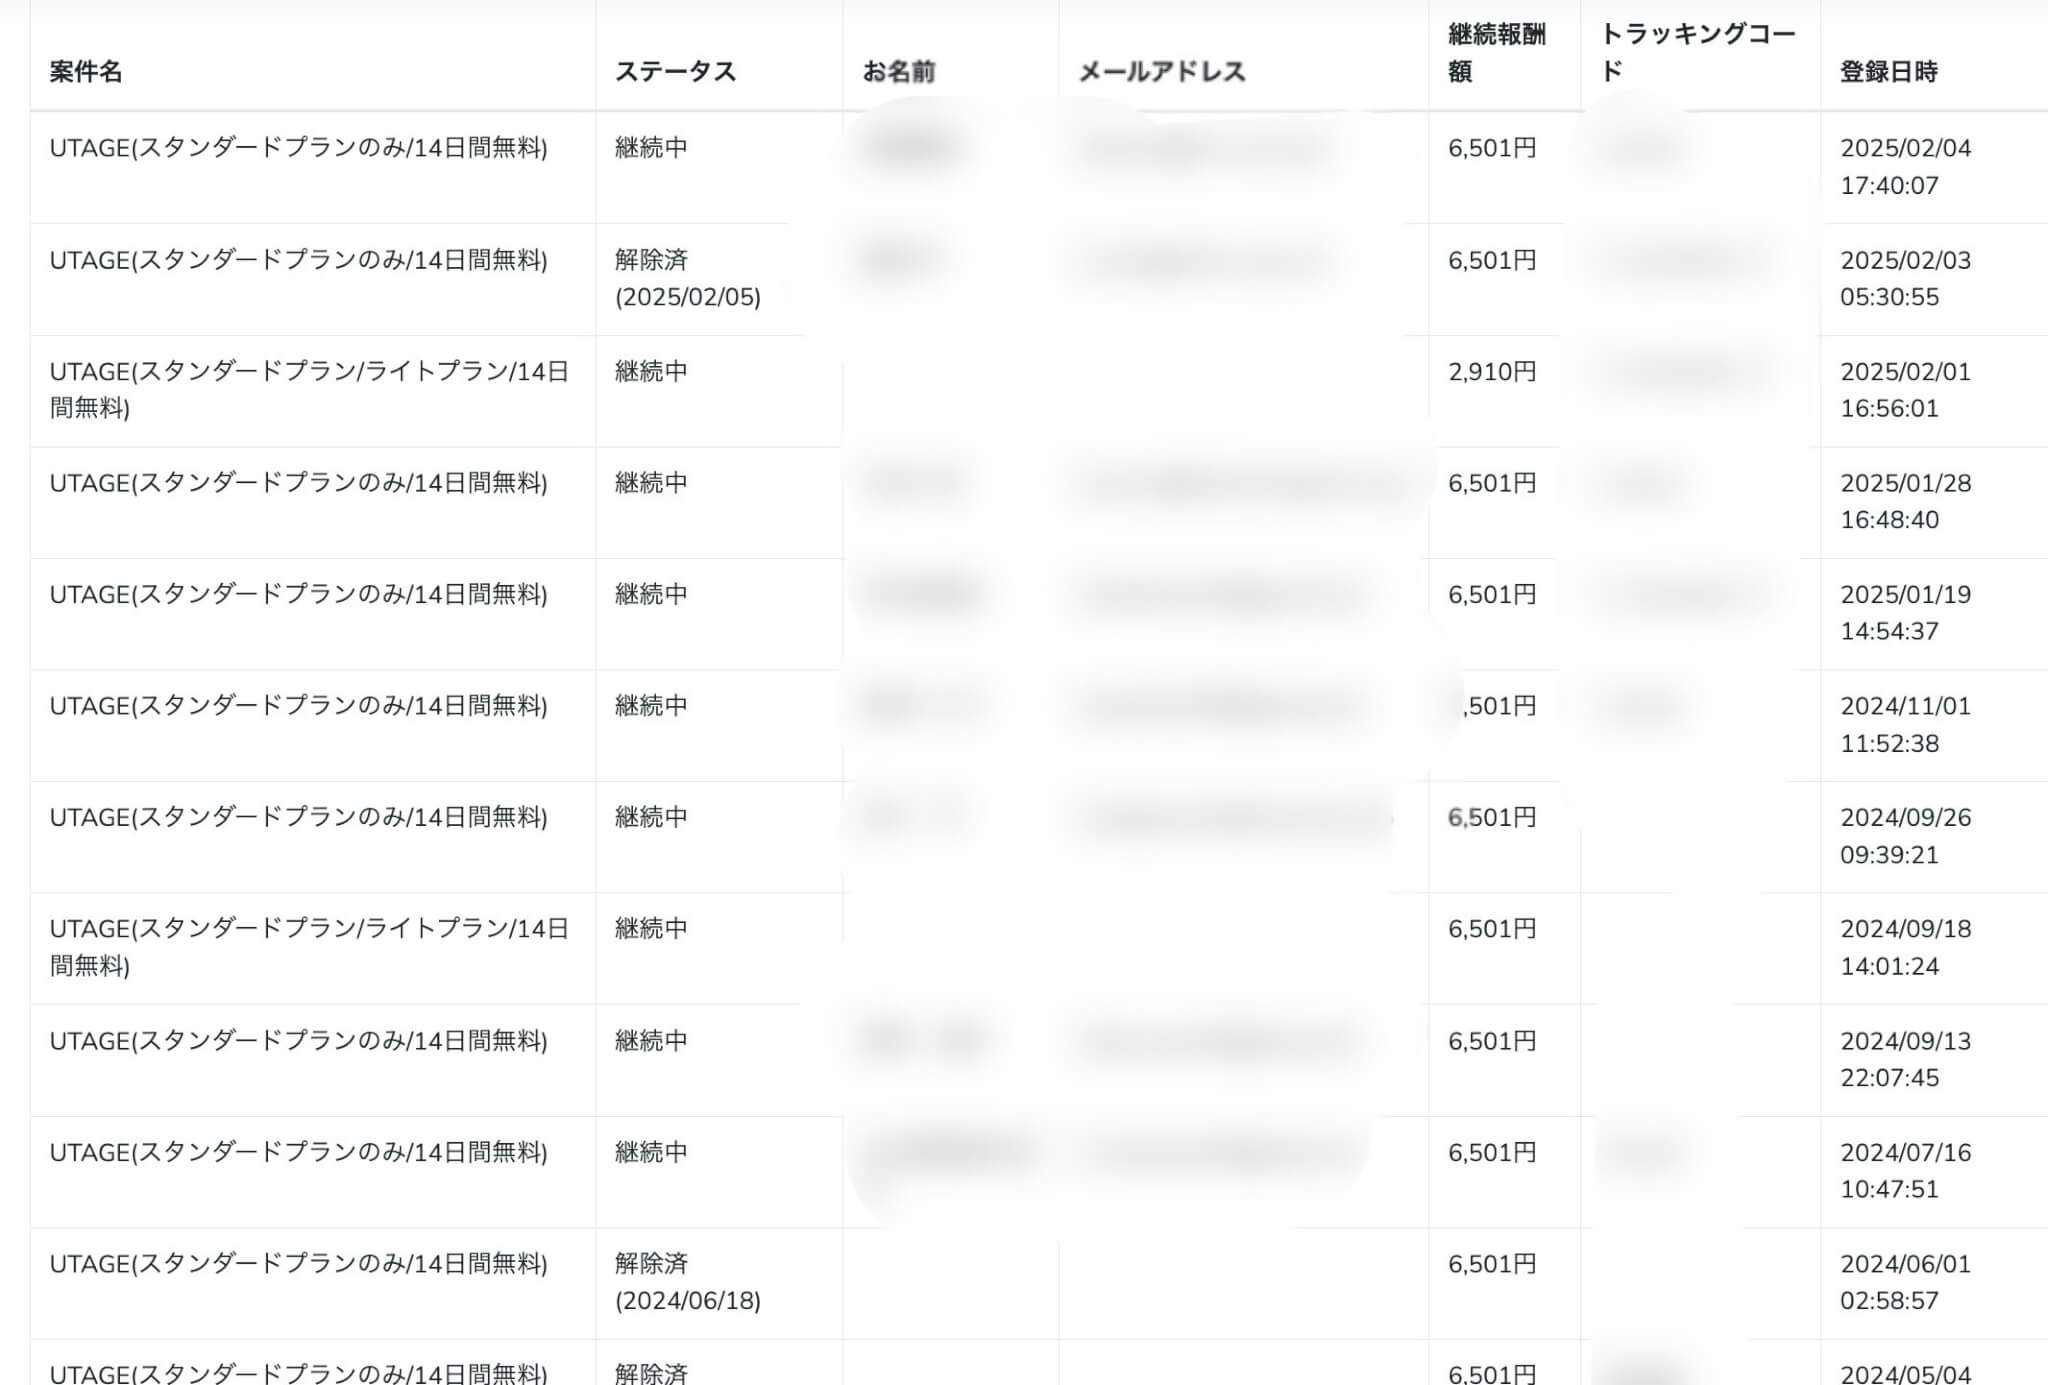
Task: Select the date 2024/09/26 09:39:21
Action: click(1906, 836)
